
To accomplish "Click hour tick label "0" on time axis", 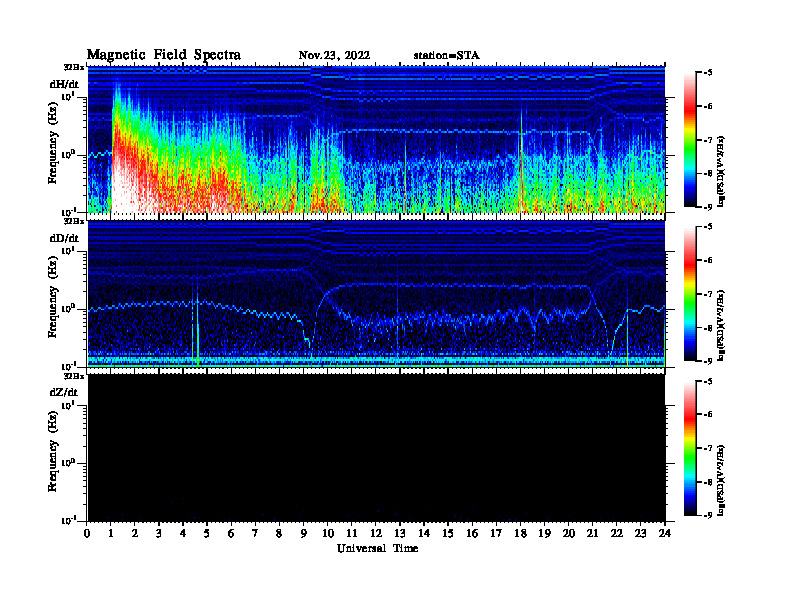I will coord(87,533).
